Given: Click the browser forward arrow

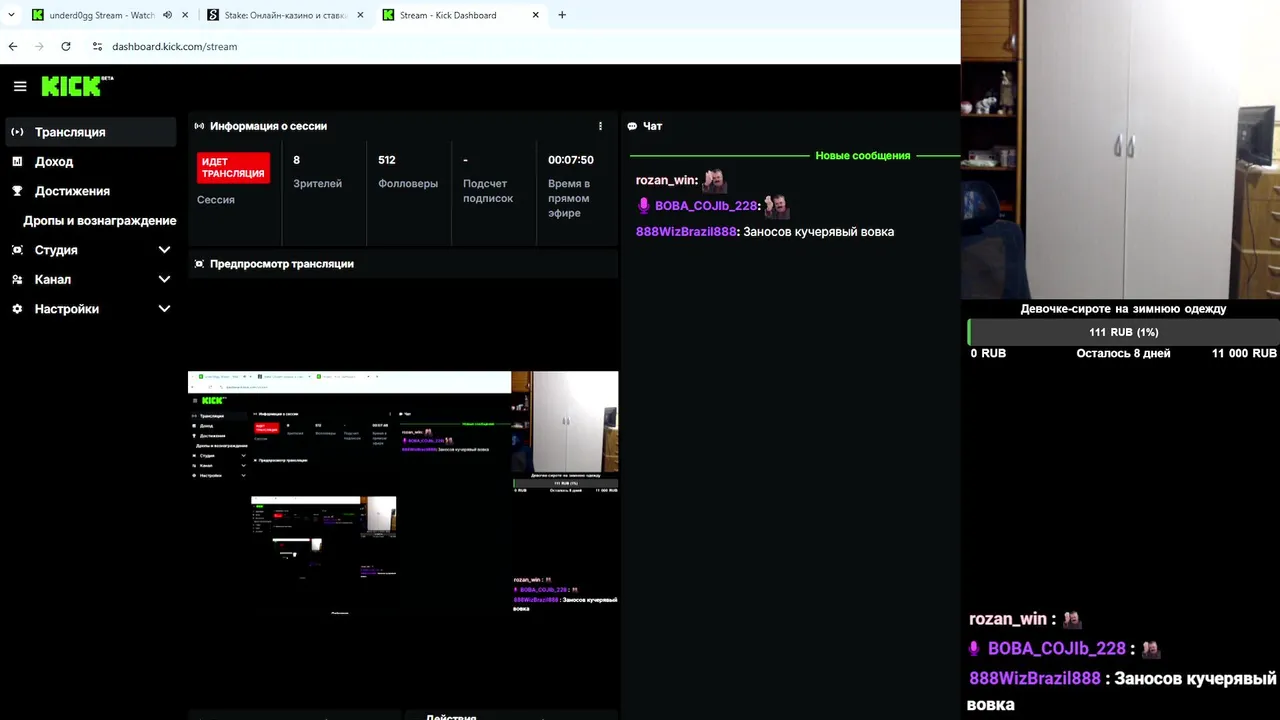Looking at the screenshot, I should coord(39,46).
